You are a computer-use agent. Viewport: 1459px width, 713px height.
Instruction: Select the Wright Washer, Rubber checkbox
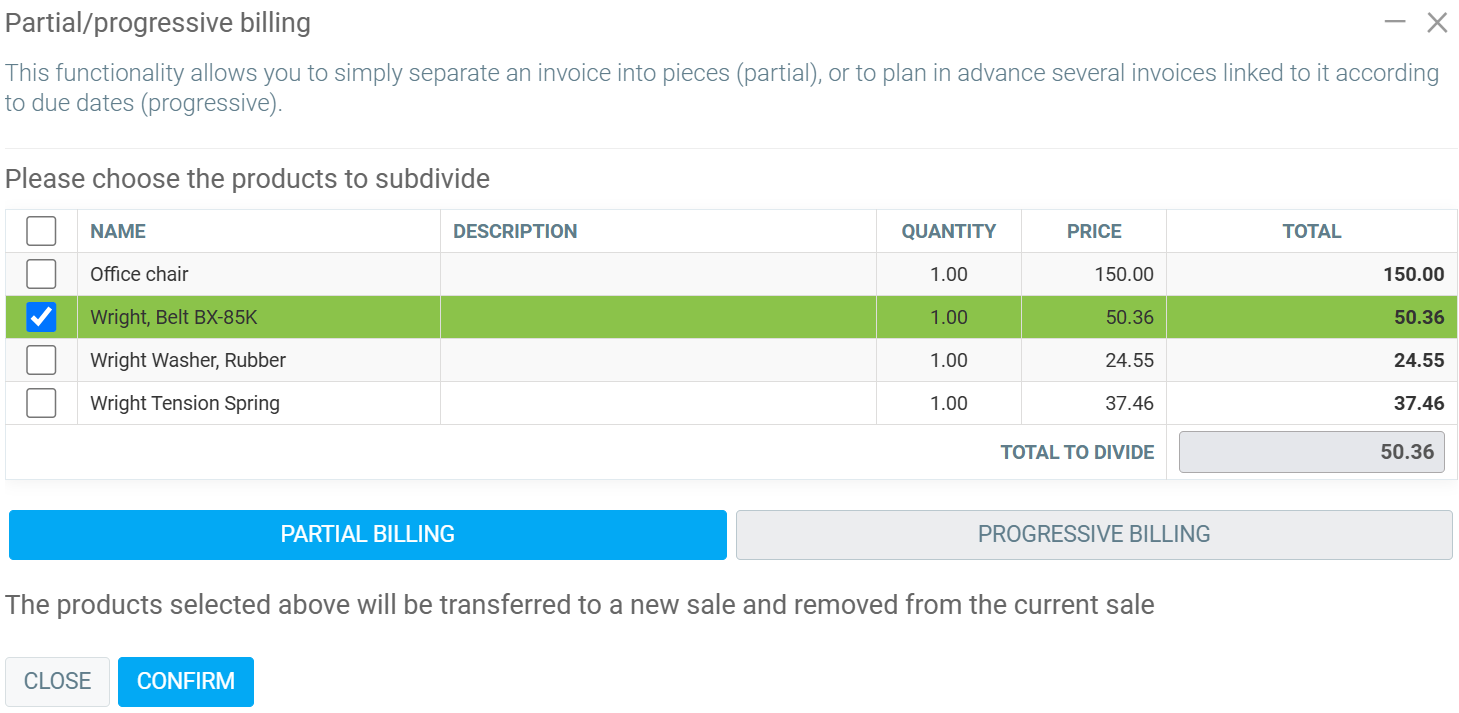(41, 360)
